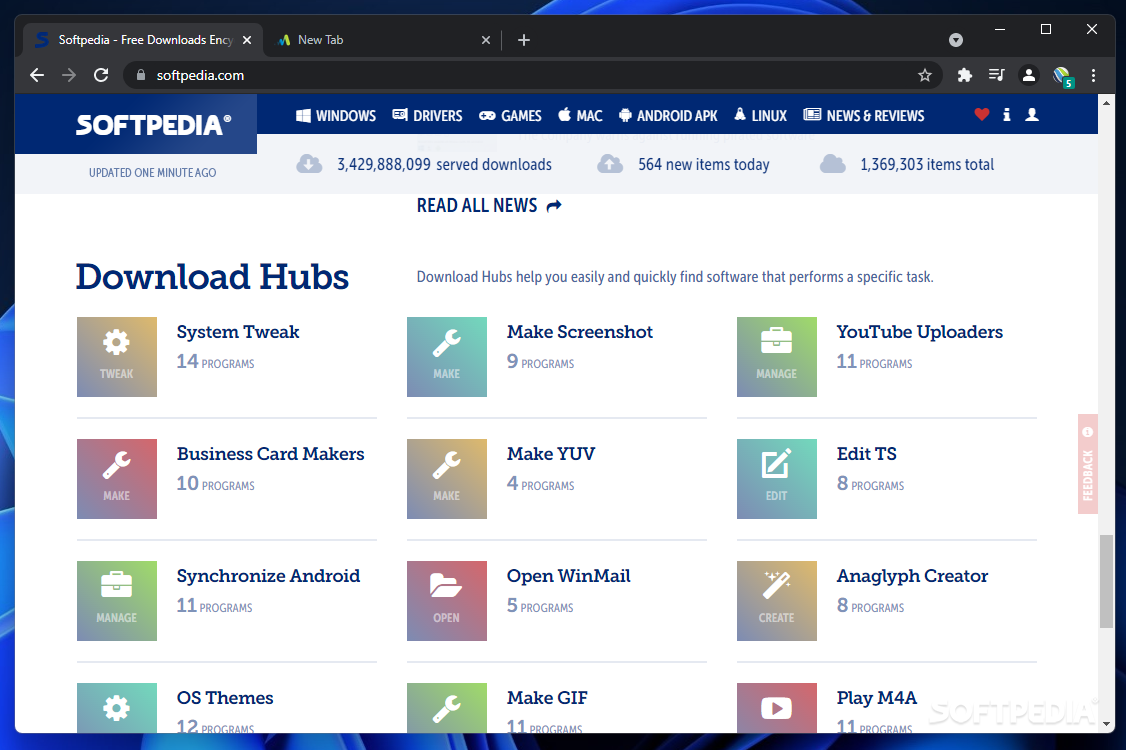Click the softpedia.com address bar
The image size is (1126, 750).
[x=531, y=75]
